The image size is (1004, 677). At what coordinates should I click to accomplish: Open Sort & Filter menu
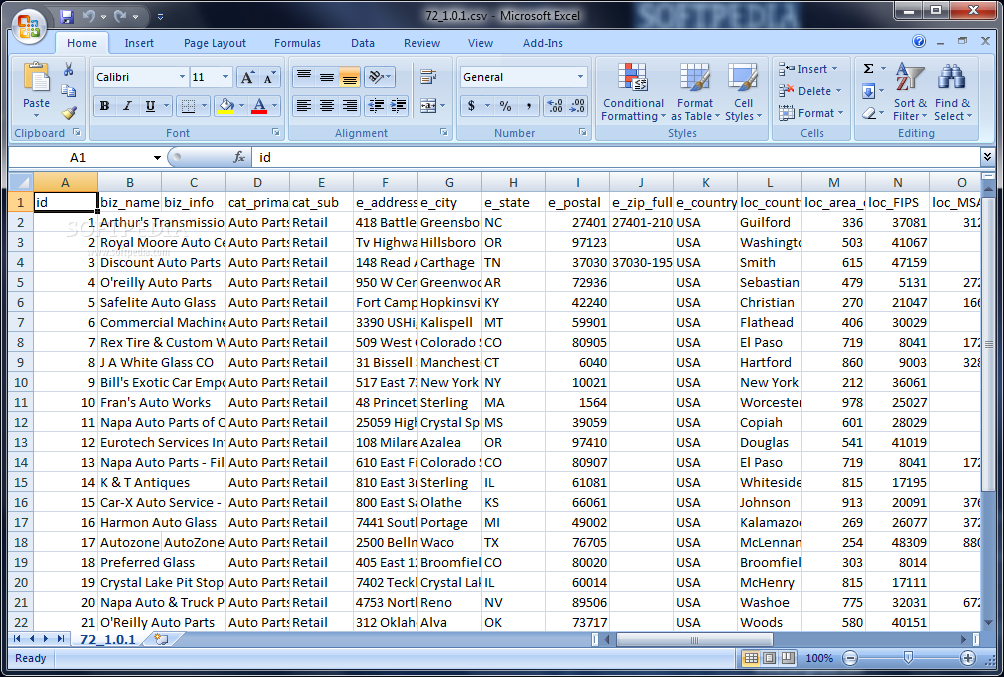910,92
